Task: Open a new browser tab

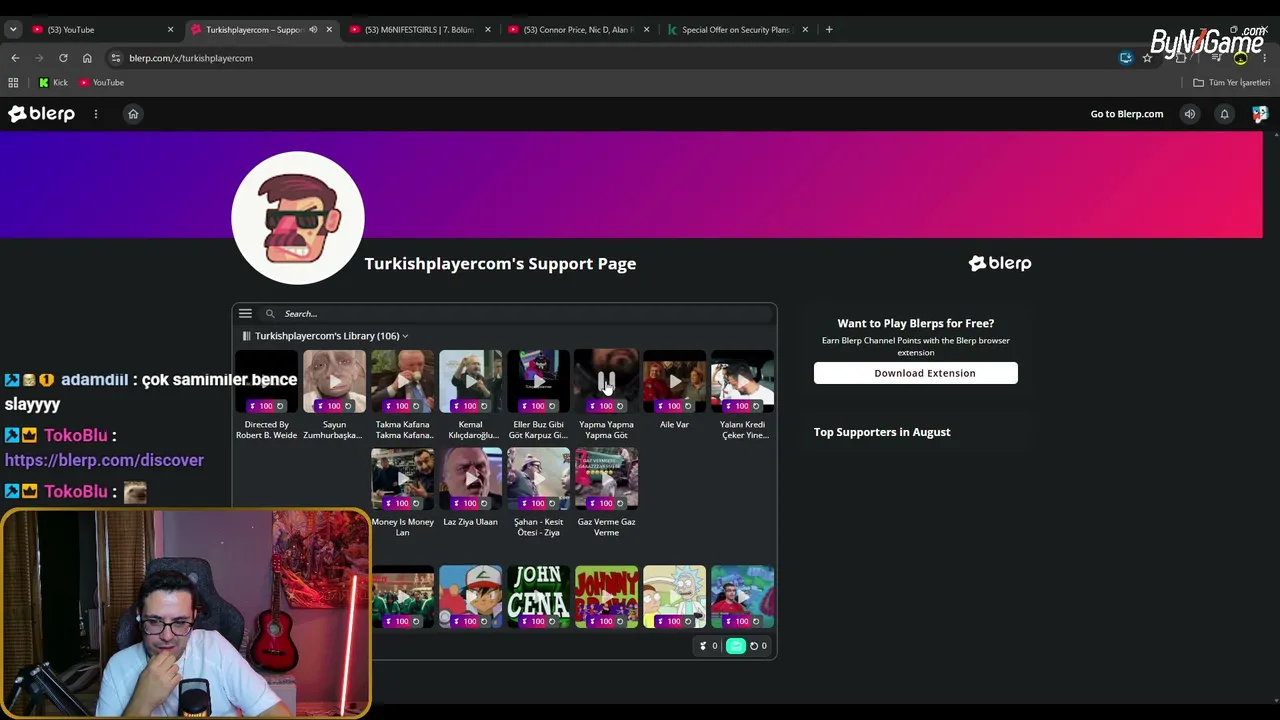Action: tap(829, 30)
